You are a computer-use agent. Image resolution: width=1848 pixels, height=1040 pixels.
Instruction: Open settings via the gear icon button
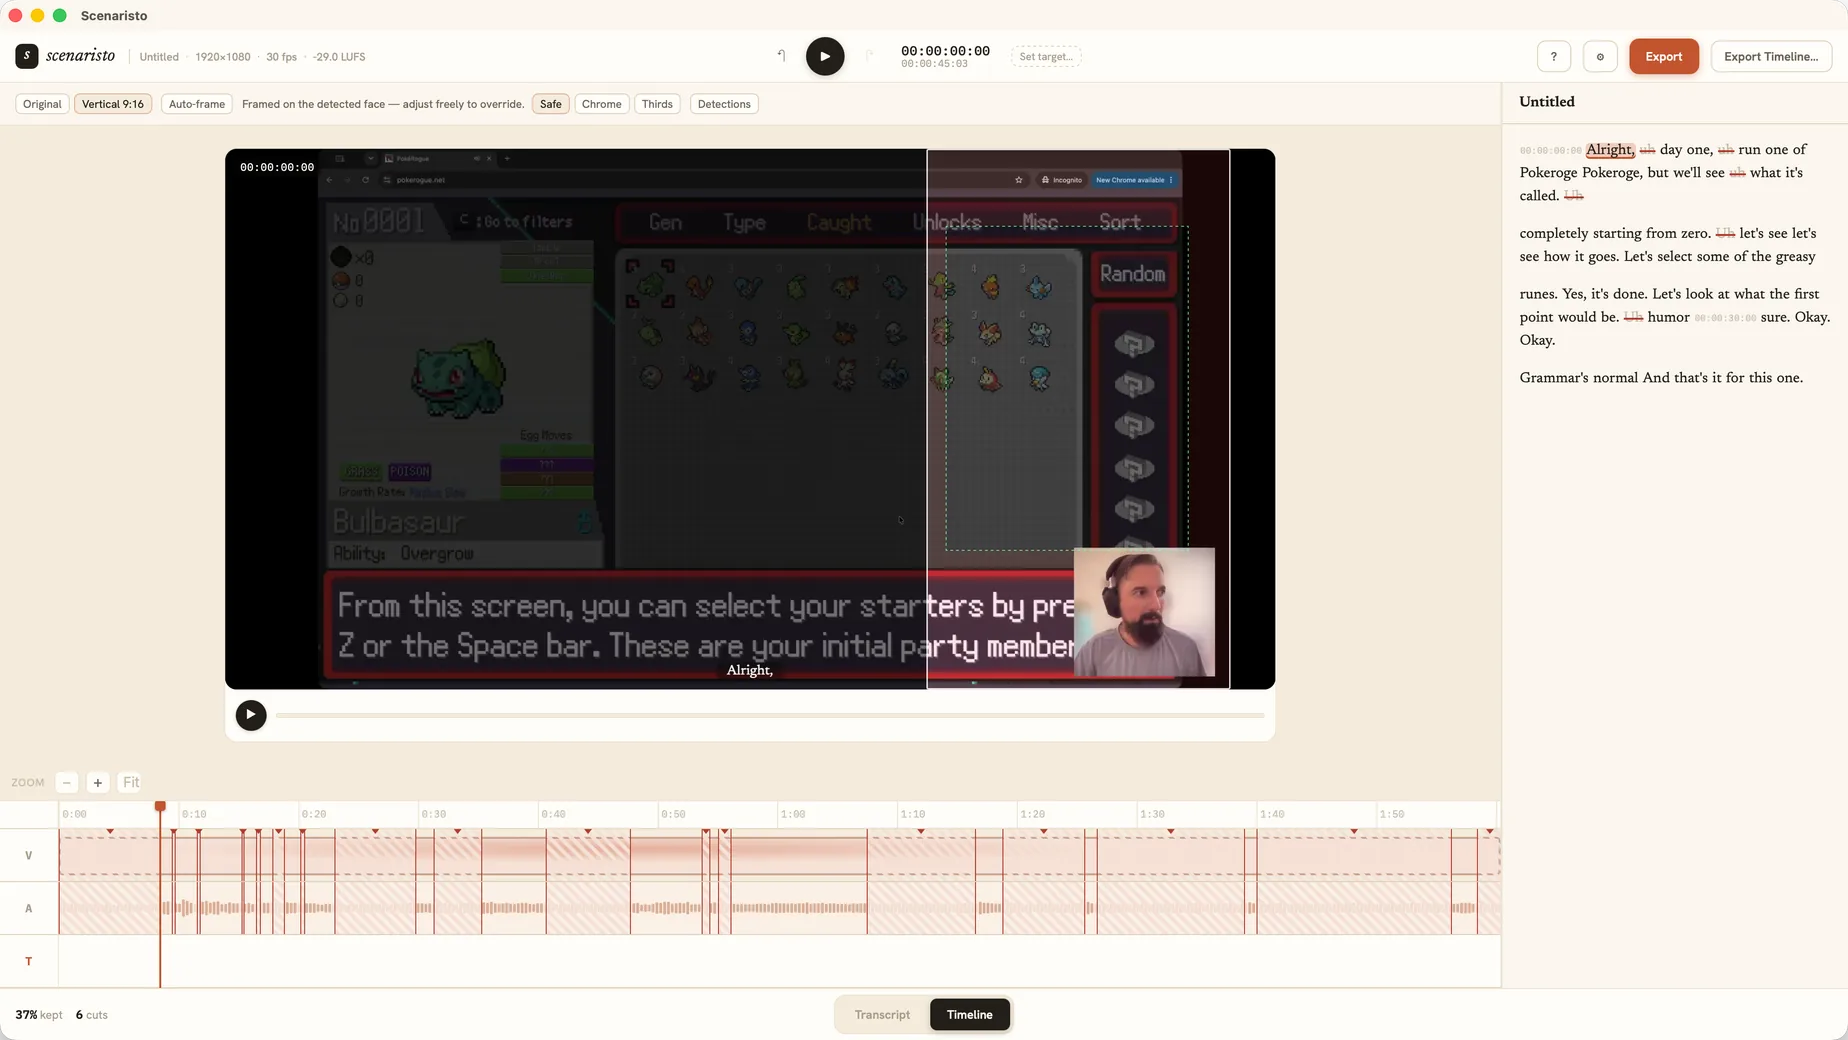click(x=1600, y=56)
